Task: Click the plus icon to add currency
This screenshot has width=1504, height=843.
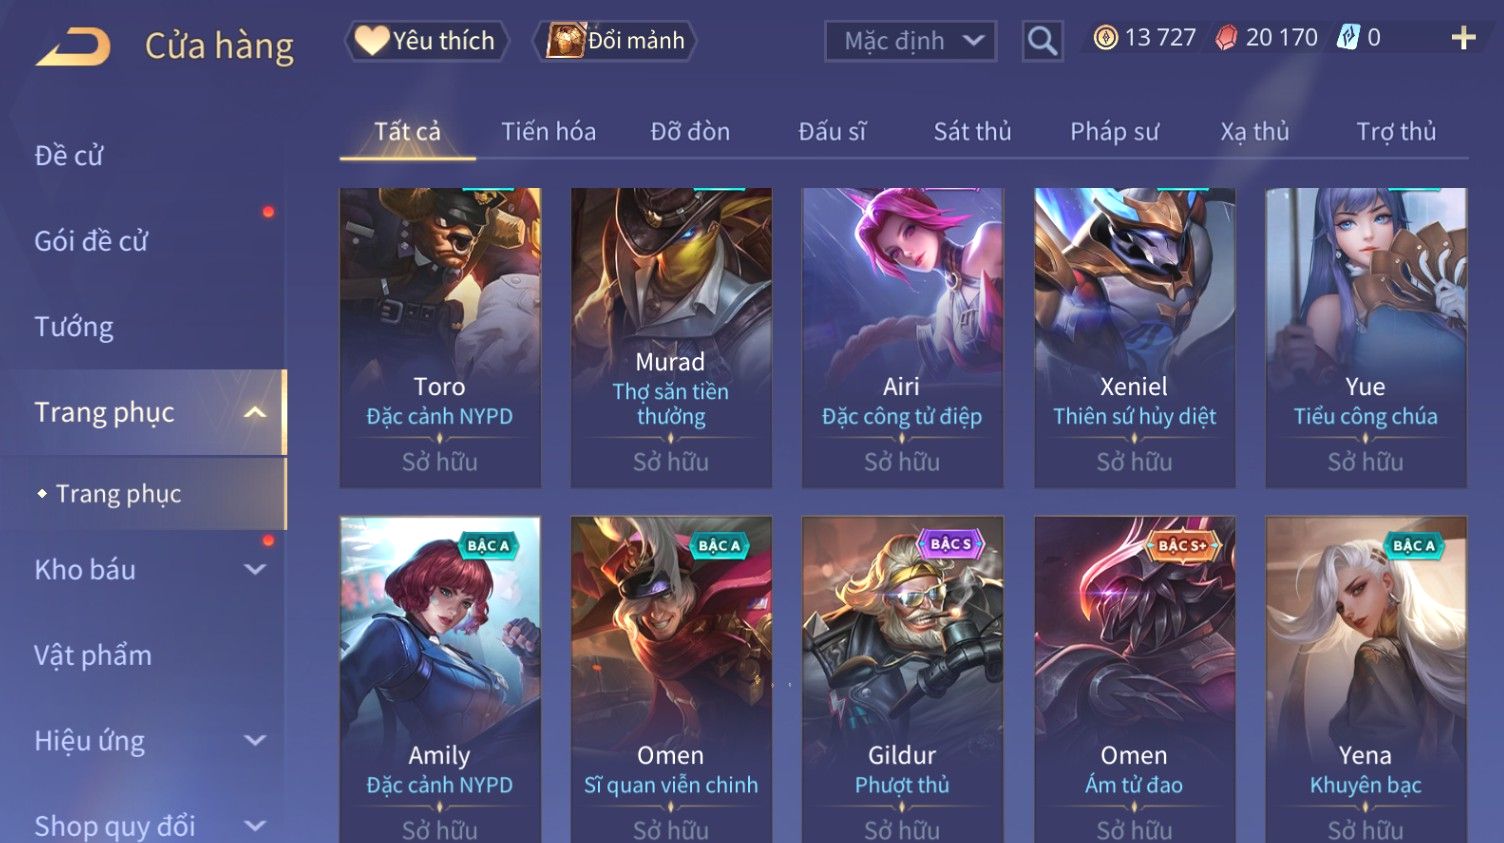Action: 1463,38
